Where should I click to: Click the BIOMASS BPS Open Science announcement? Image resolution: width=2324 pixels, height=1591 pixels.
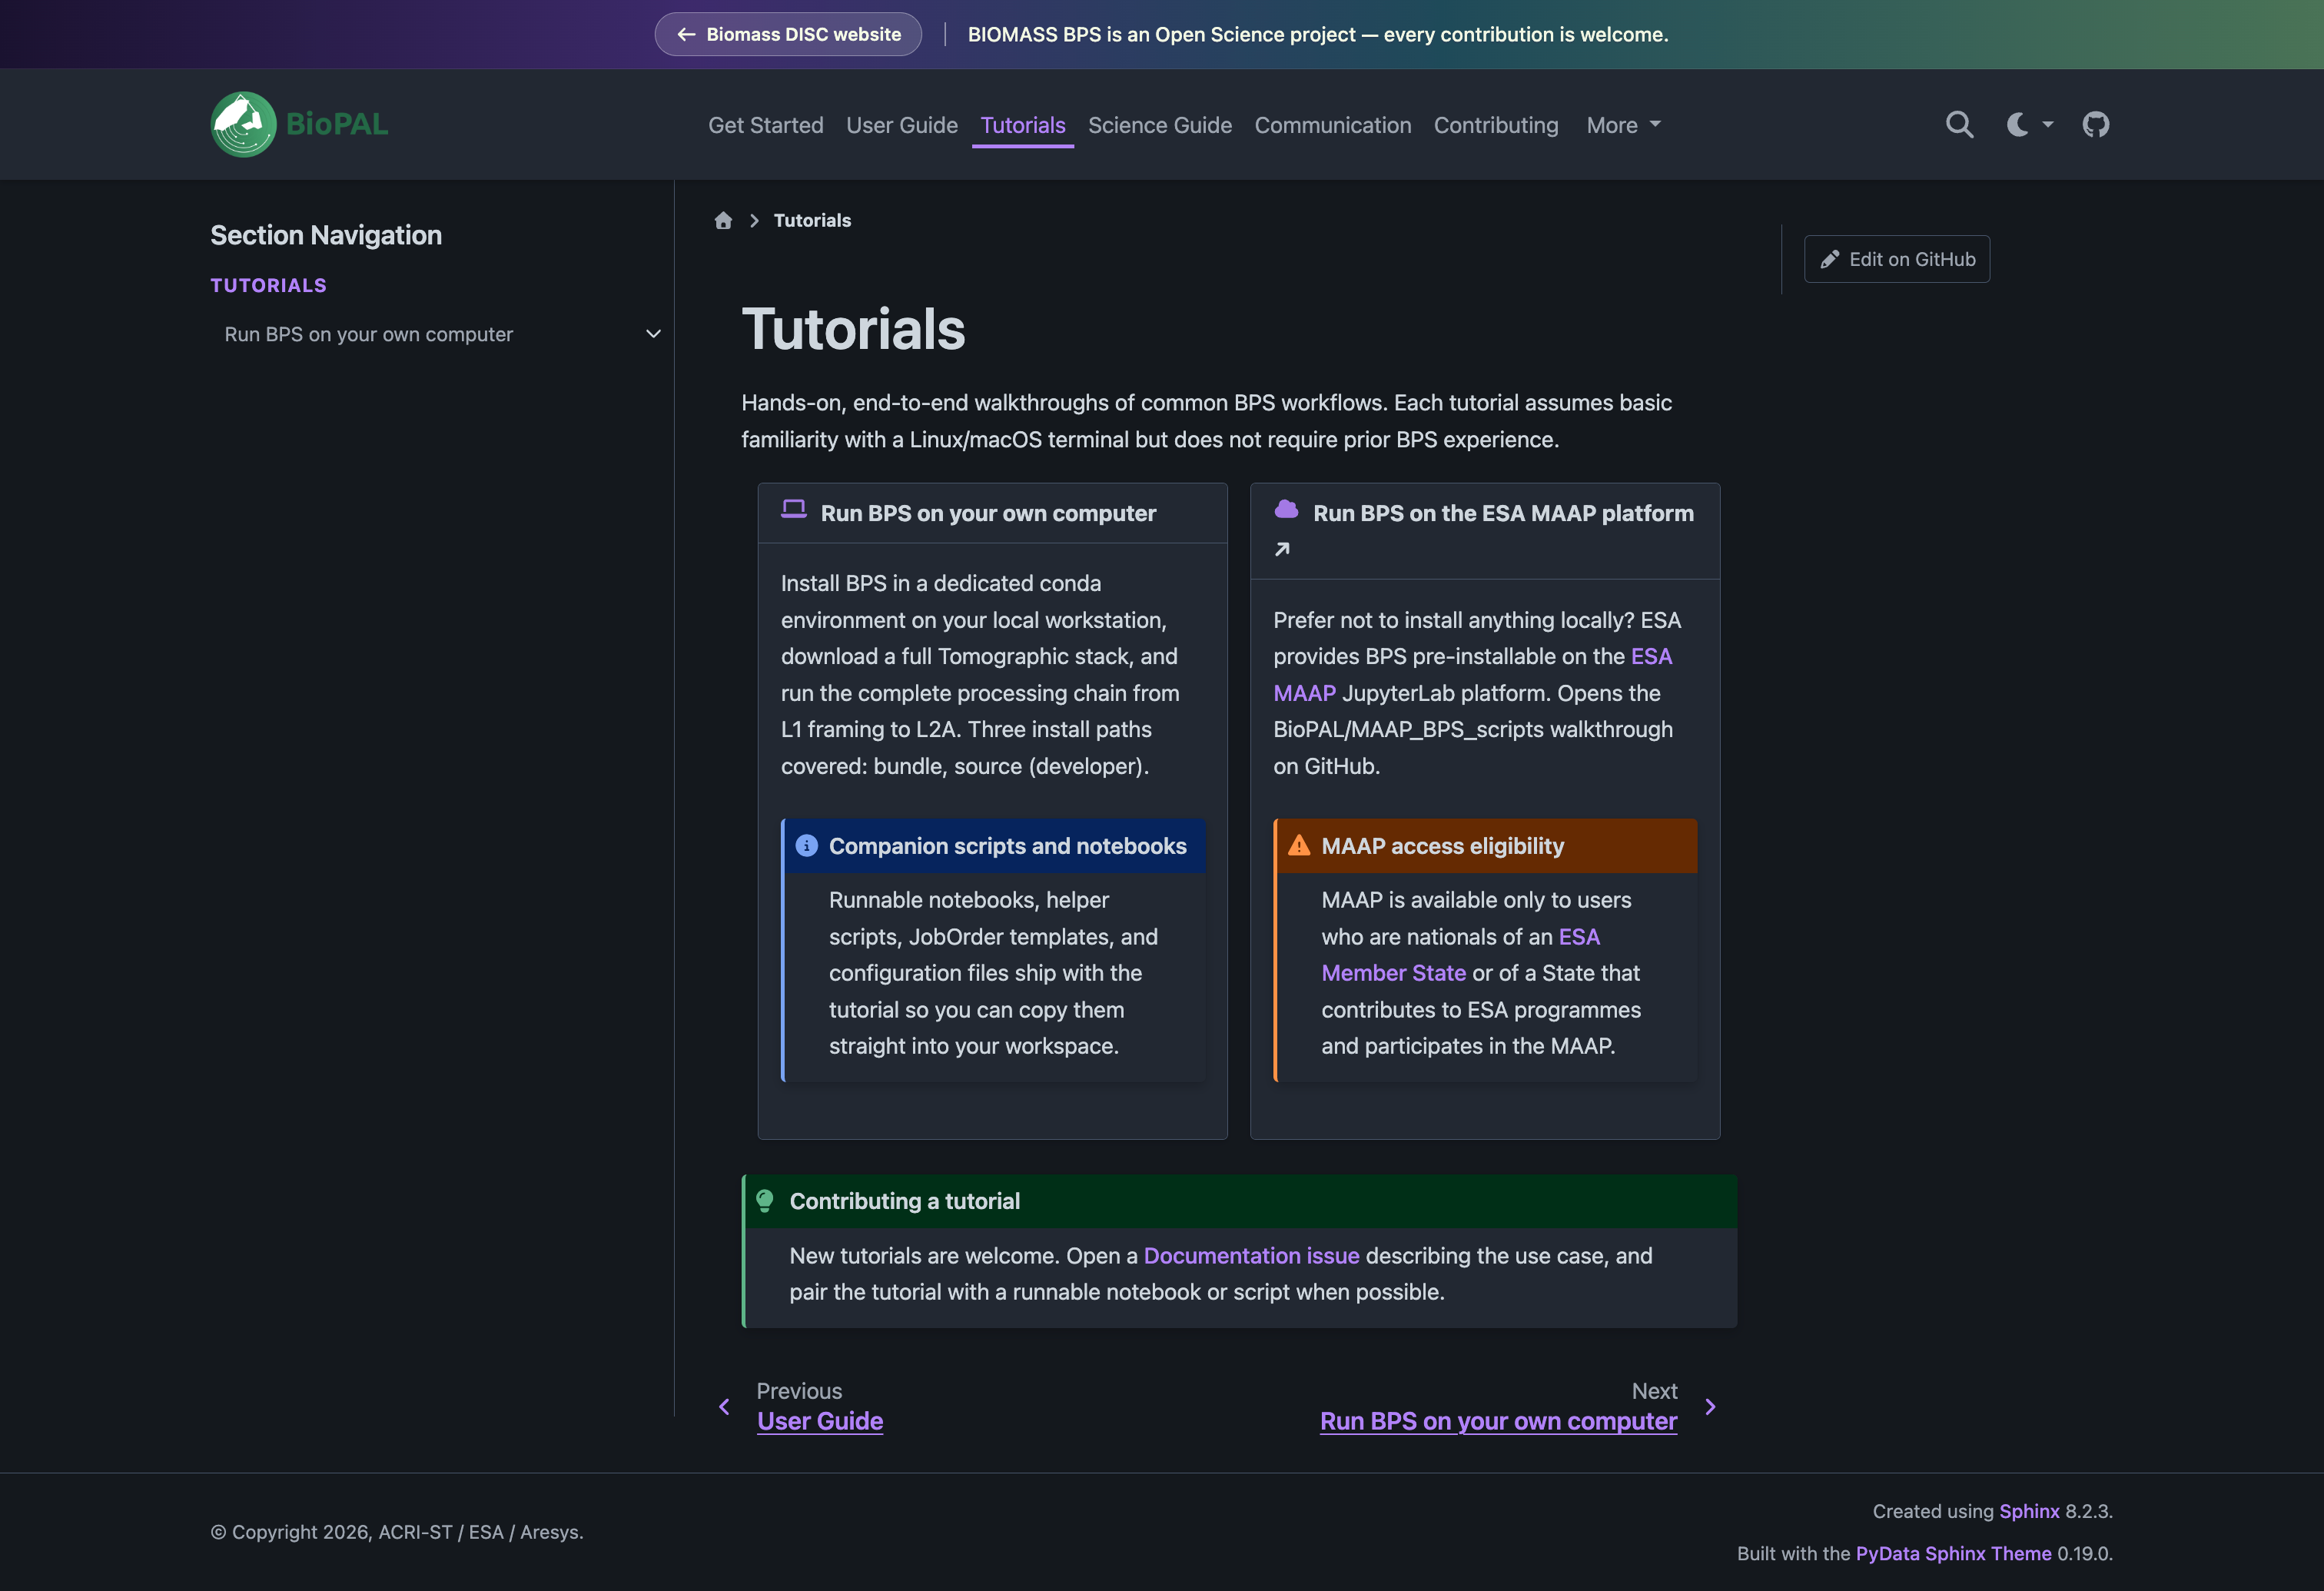1318,34
